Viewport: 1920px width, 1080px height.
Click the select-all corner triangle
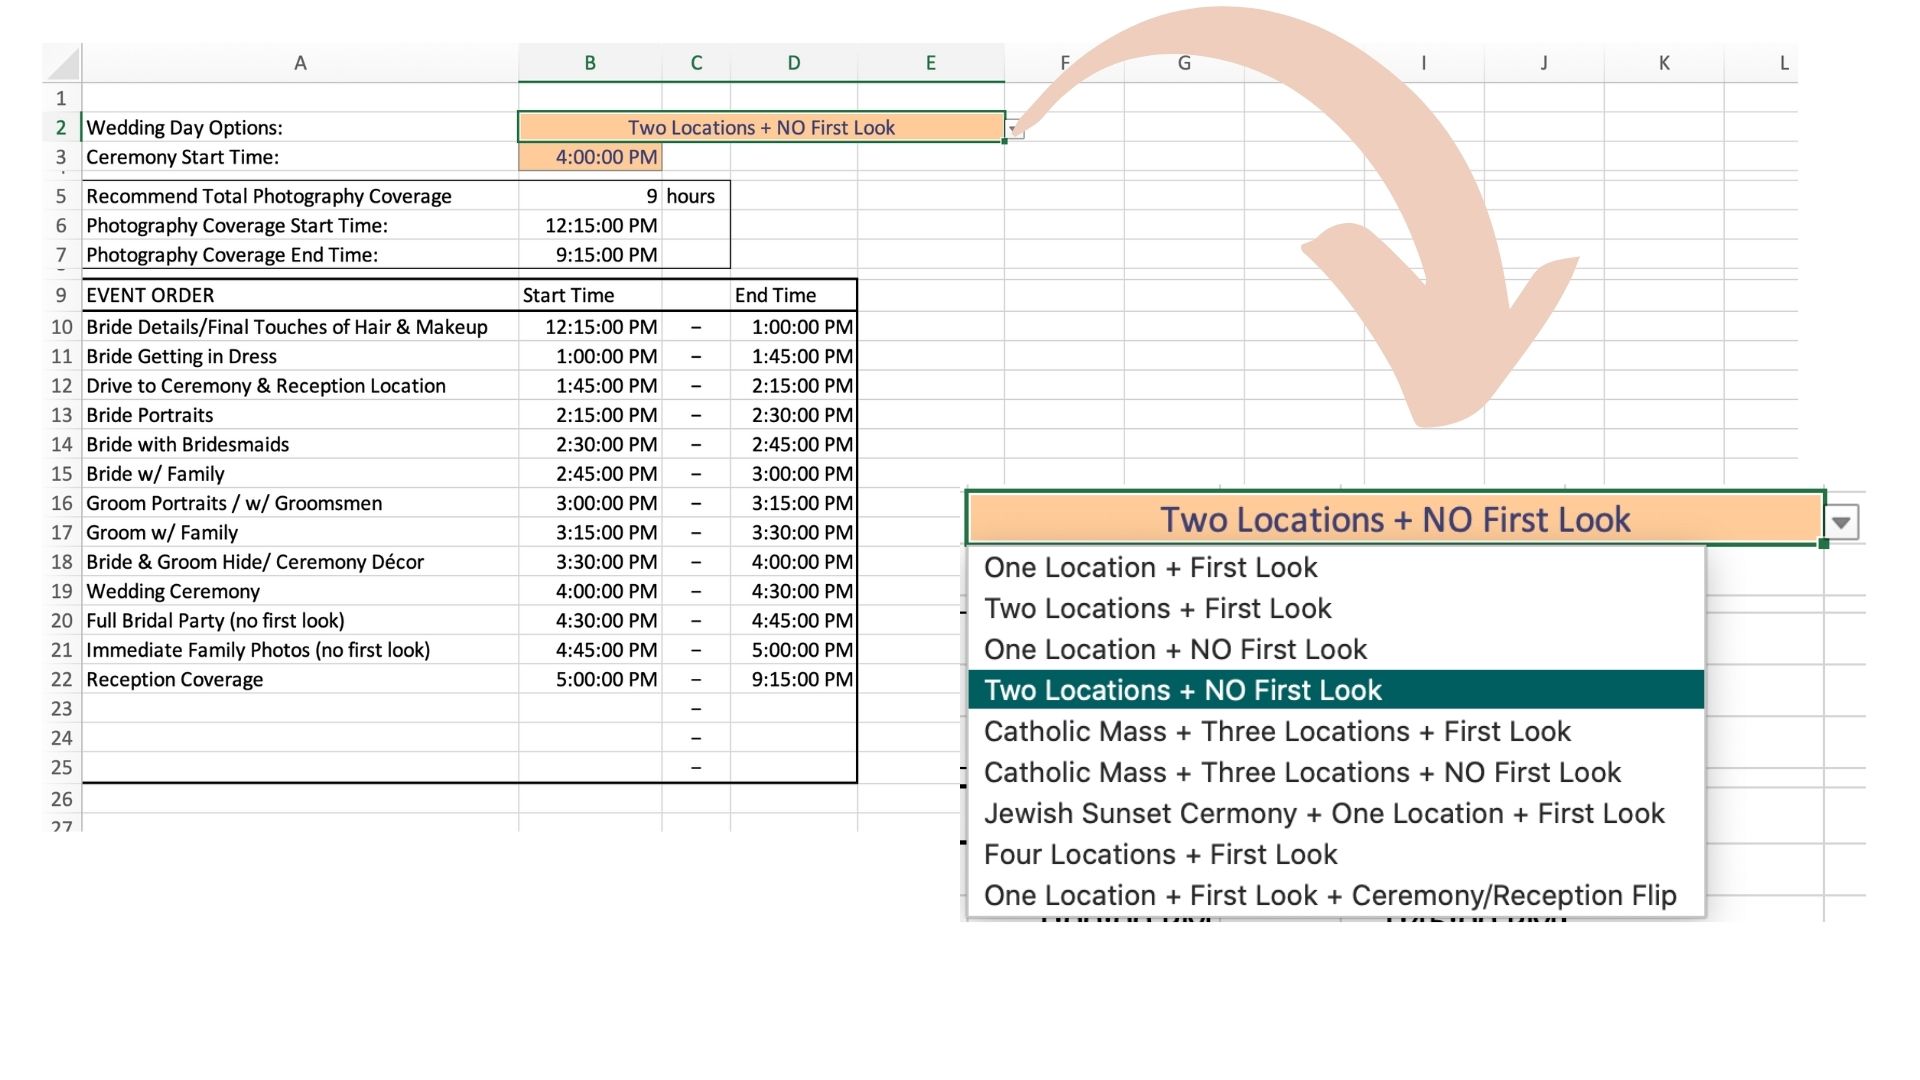click(64, 64)
